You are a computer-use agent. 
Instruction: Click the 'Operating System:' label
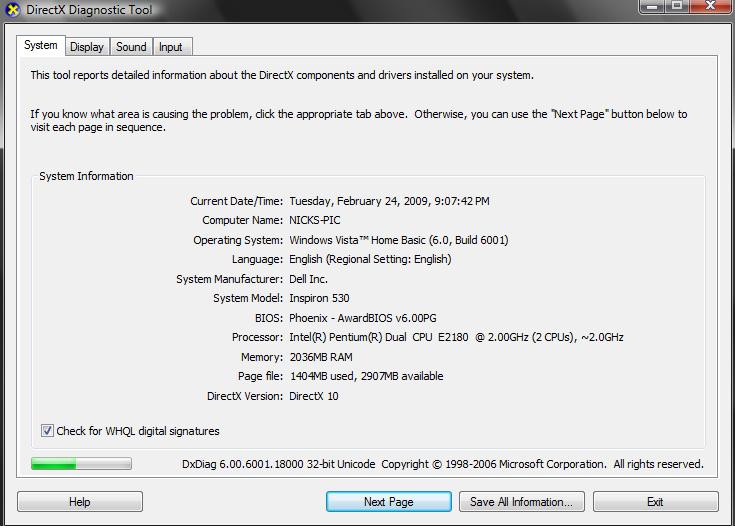point(238,240)
